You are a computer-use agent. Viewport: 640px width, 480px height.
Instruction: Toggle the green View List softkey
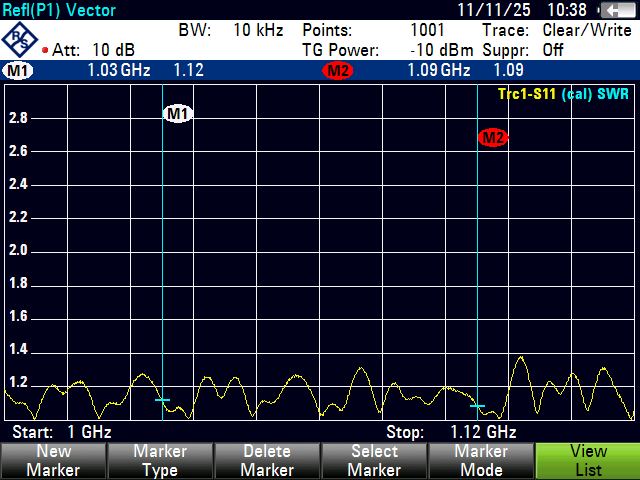[588, 461]
